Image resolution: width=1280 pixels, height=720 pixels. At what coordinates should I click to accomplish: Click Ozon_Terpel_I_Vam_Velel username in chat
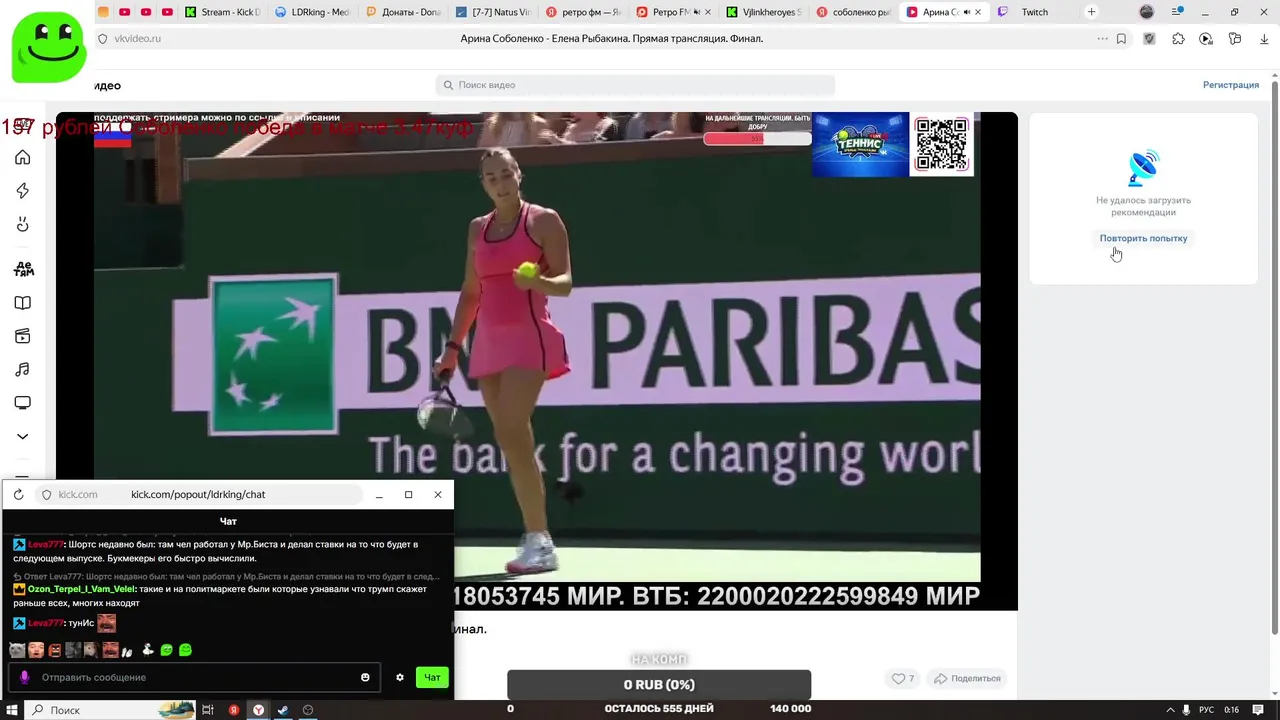[81, 589]
